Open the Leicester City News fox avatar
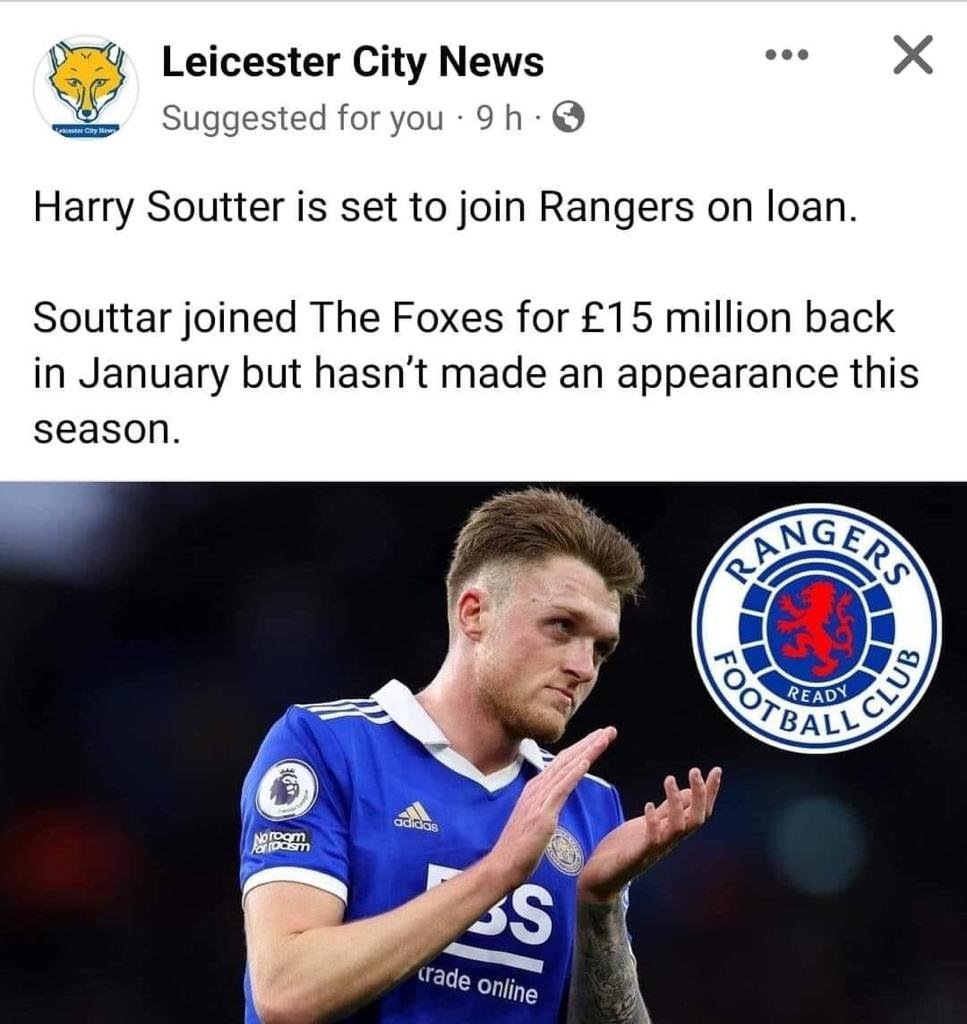Viewport: 967px width, 1024px height. (86, 87)
